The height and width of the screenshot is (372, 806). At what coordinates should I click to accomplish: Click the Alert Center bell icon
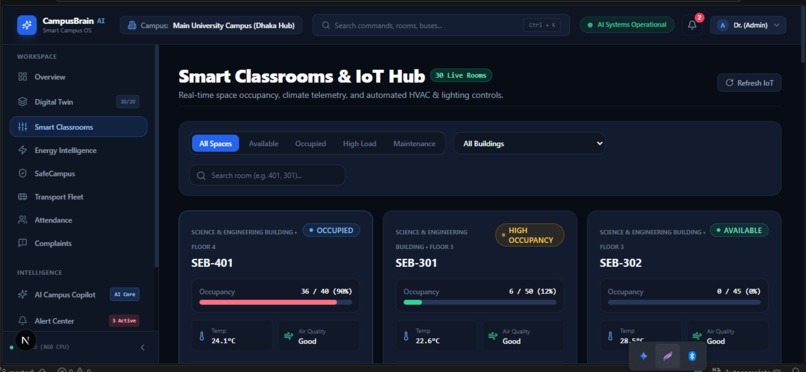23,321
